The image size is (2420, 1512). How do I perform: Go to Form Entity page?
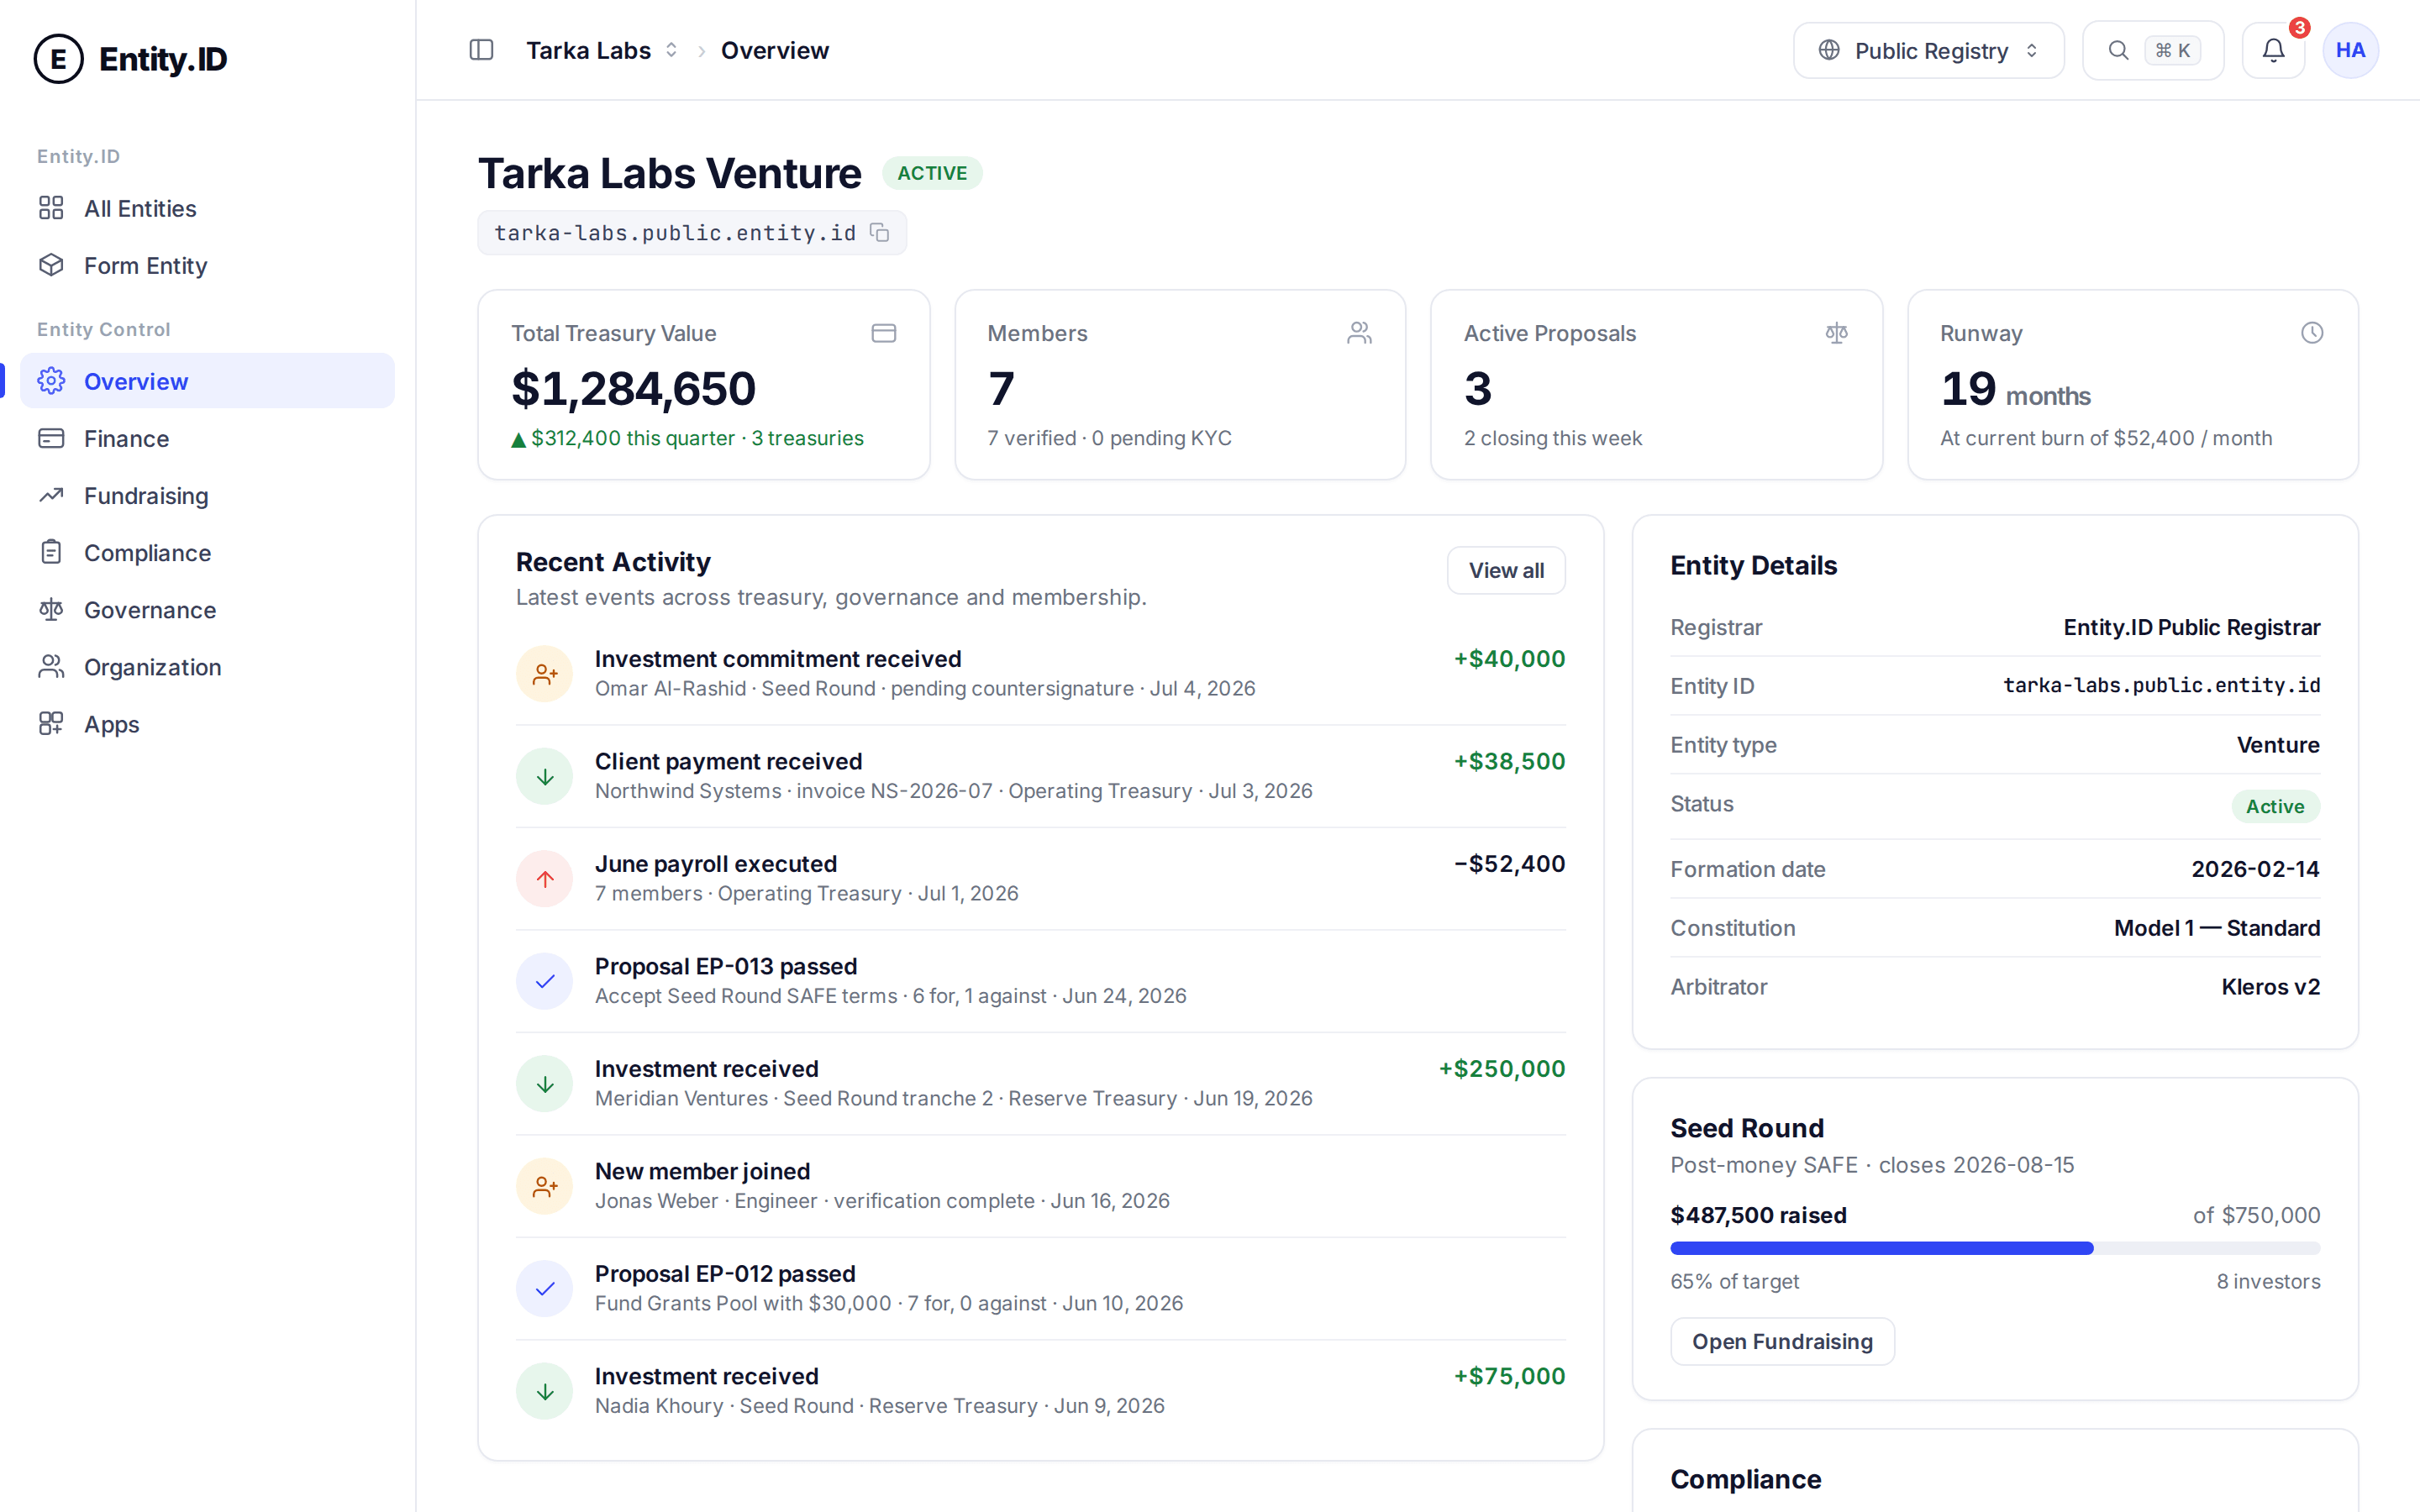(x=207, y=265)
